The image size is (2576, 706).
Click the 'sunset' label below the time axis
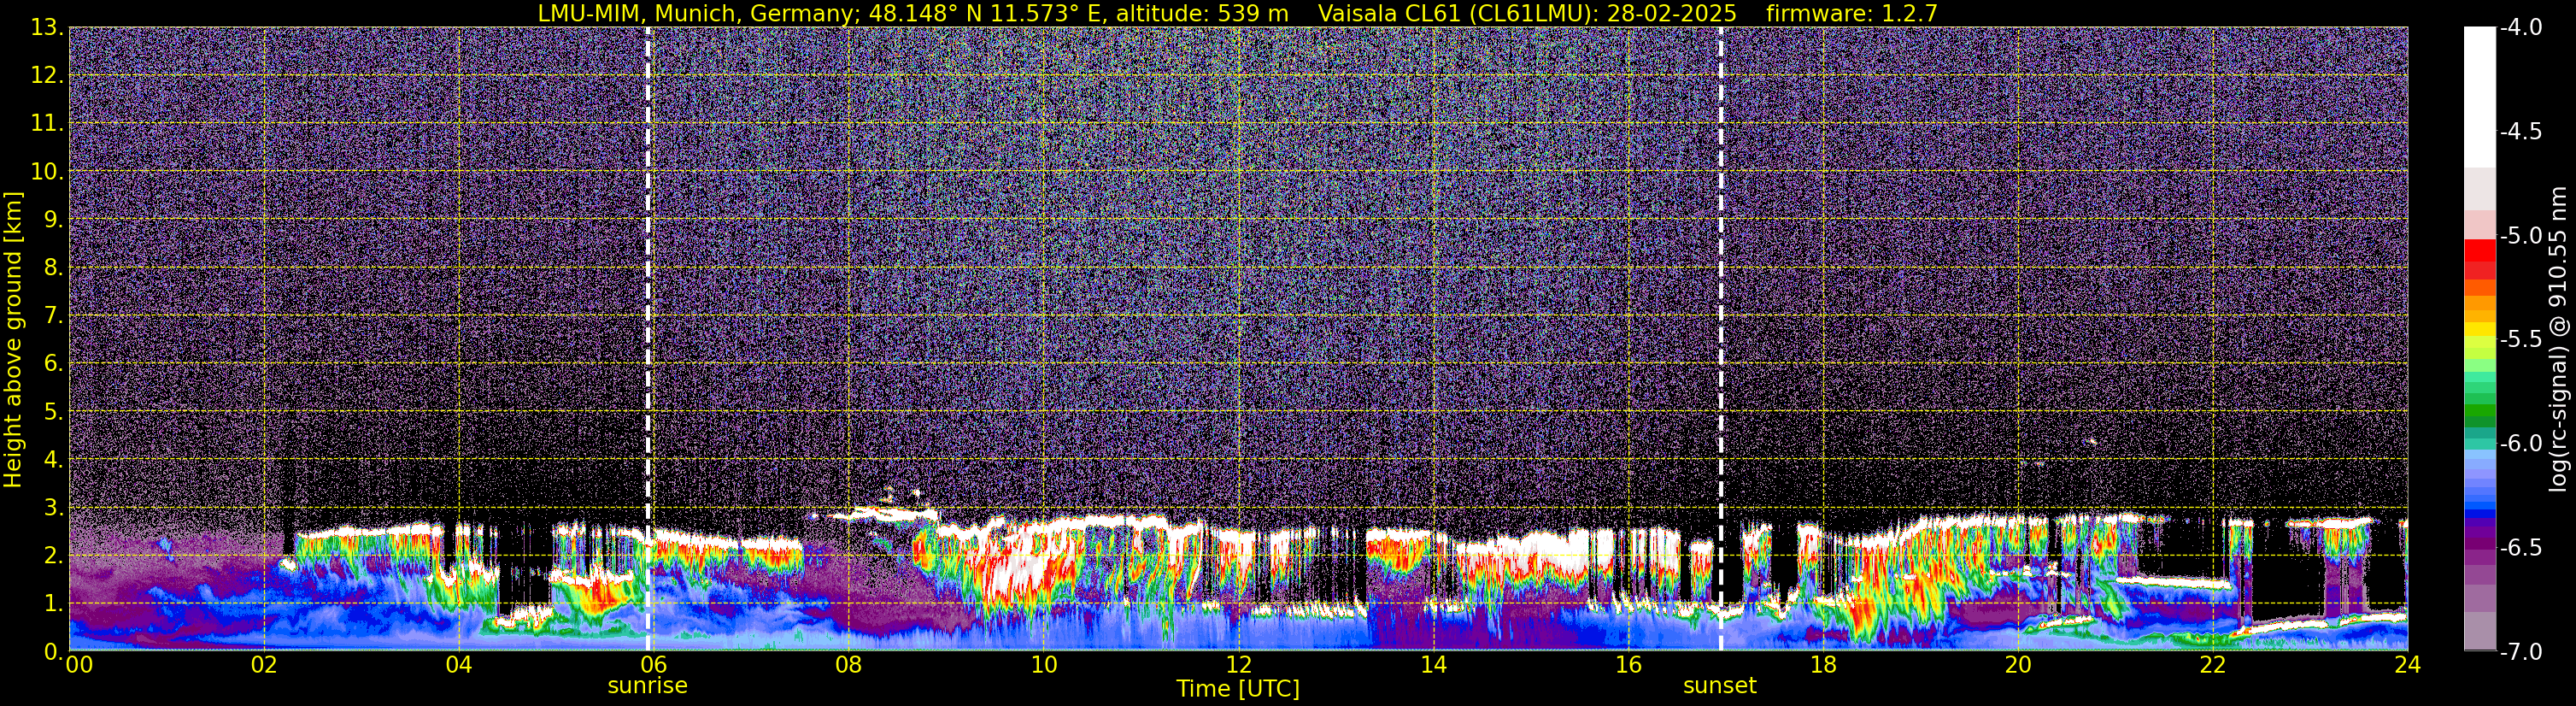[1720, 686]
